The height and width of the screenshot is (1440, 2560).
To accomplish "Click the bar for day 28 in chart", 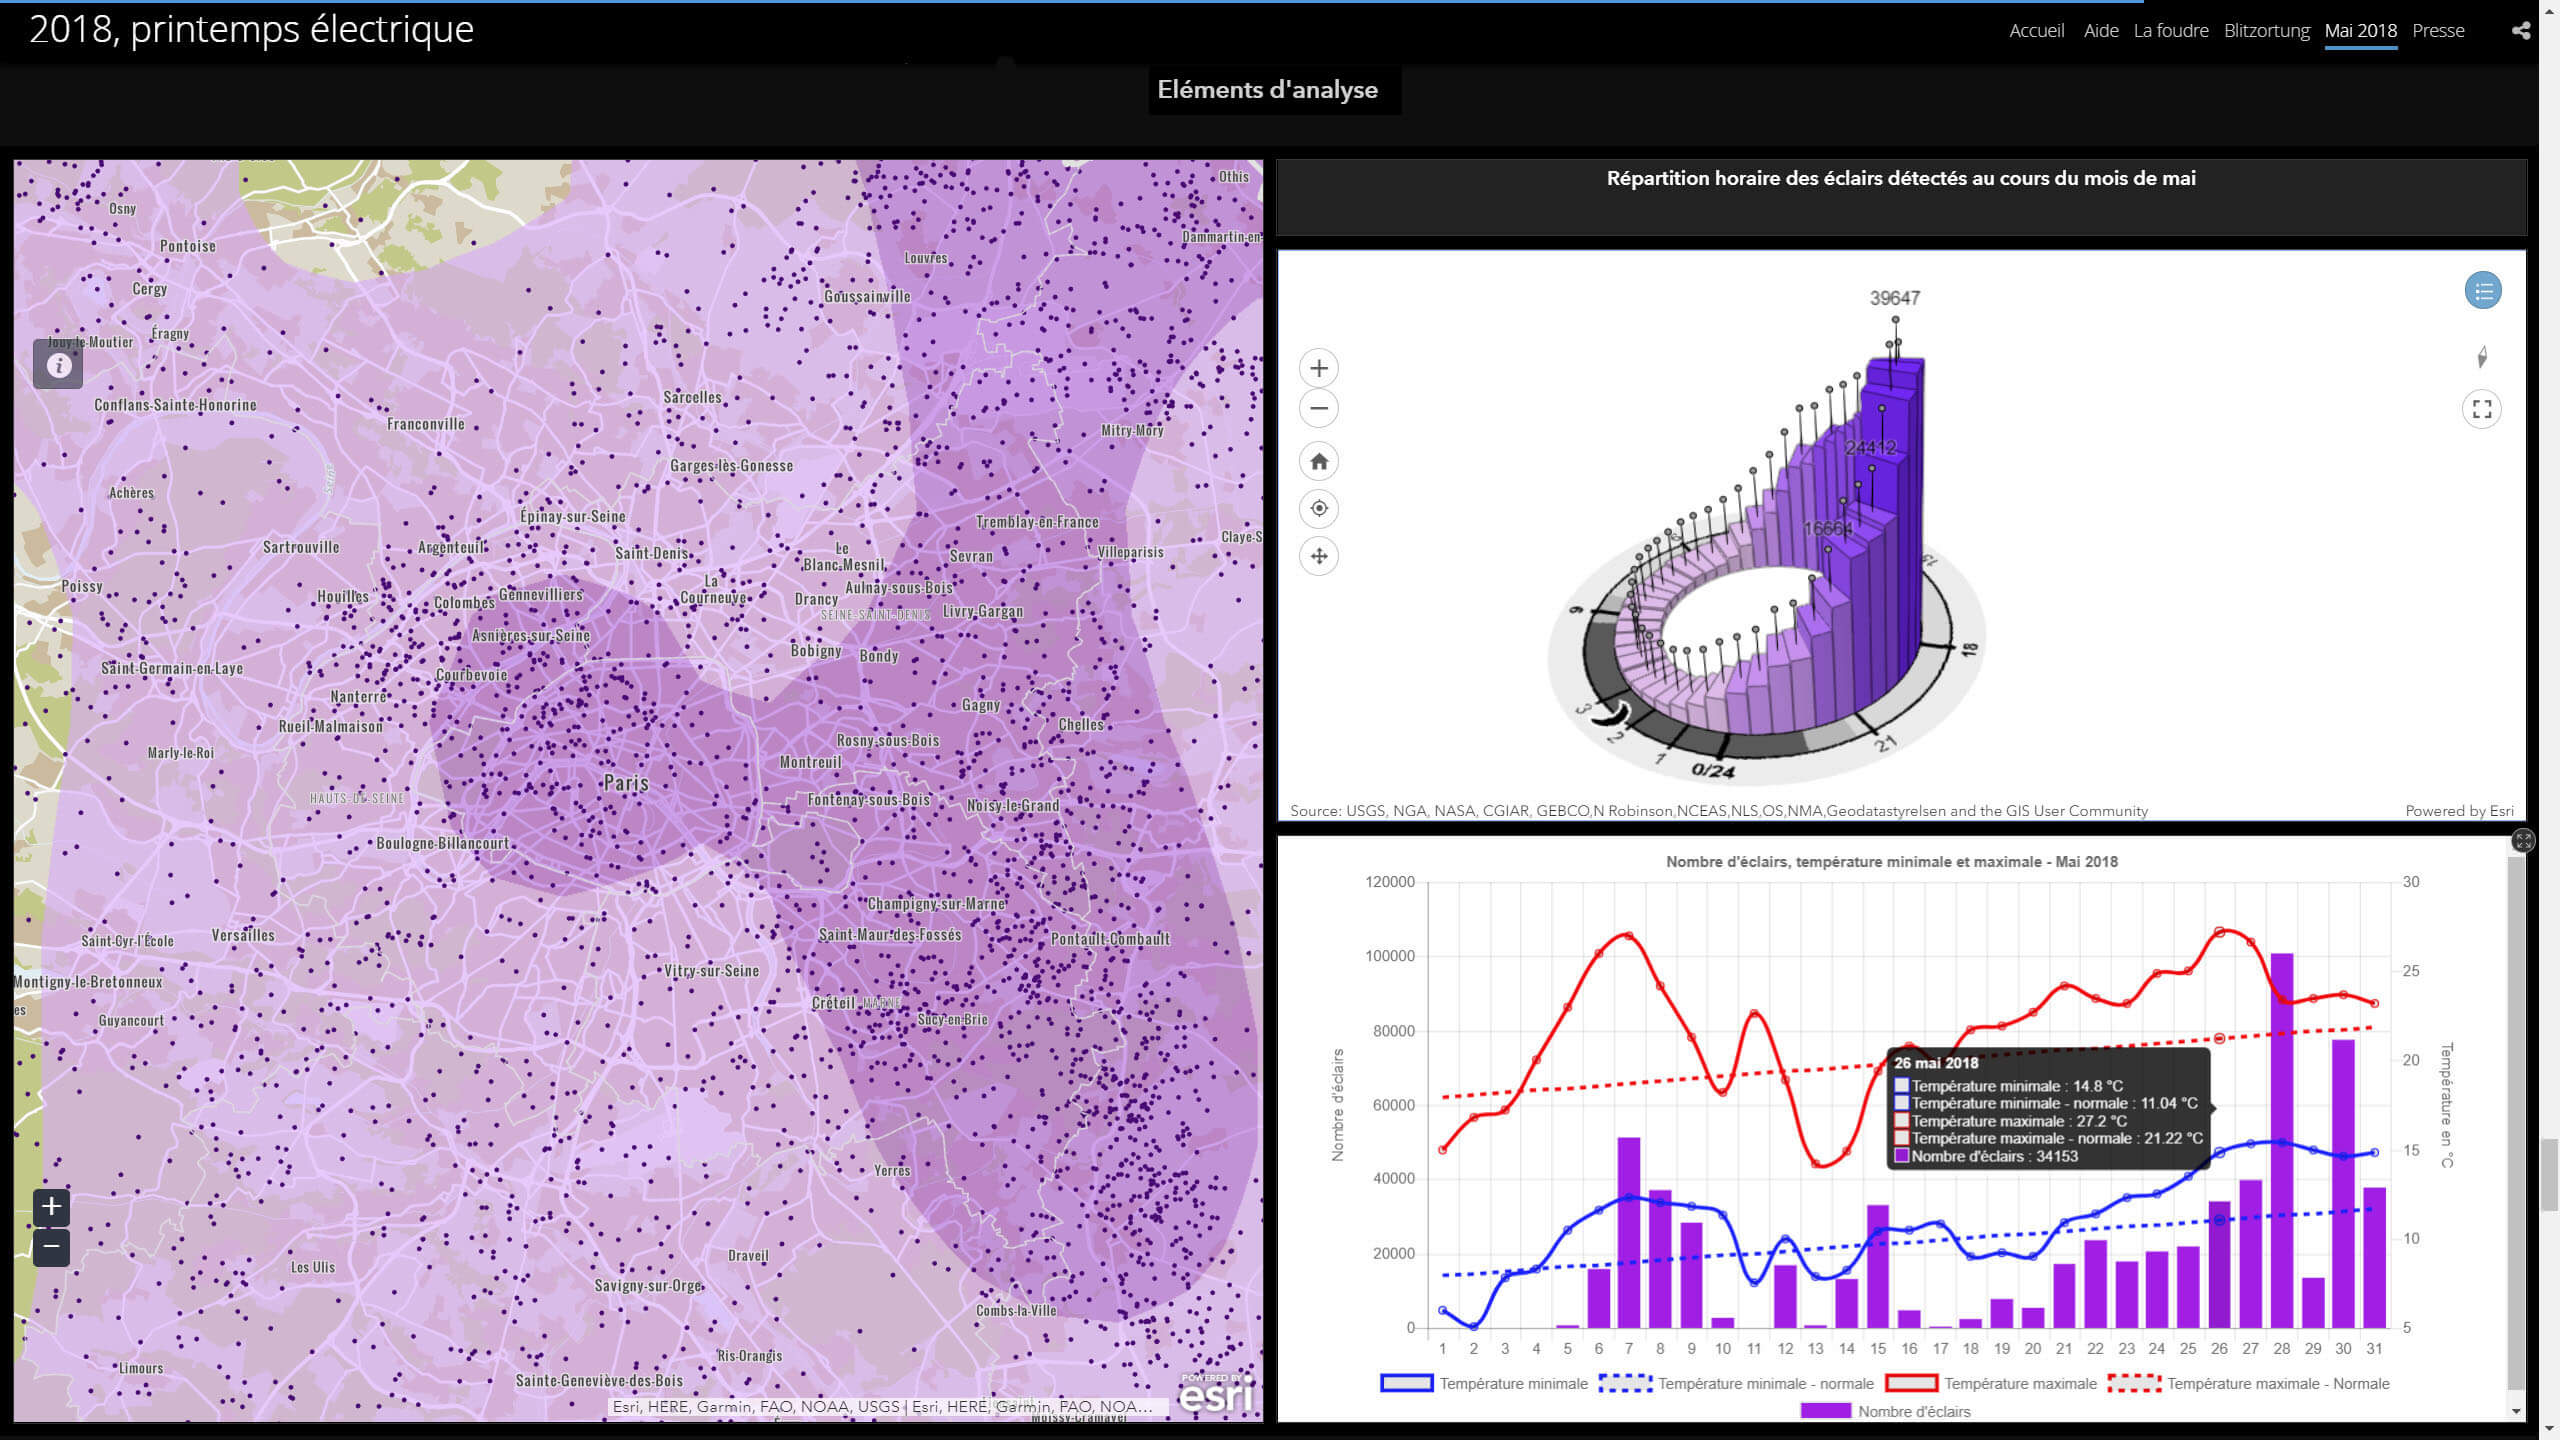I will [x=2281, y=1140].
